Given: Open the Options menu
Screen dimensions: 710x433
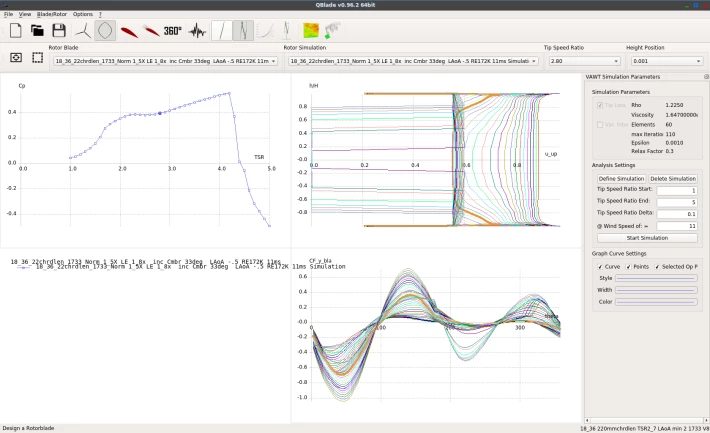Looking at the screenshot, I should click(x=83, y=14).
